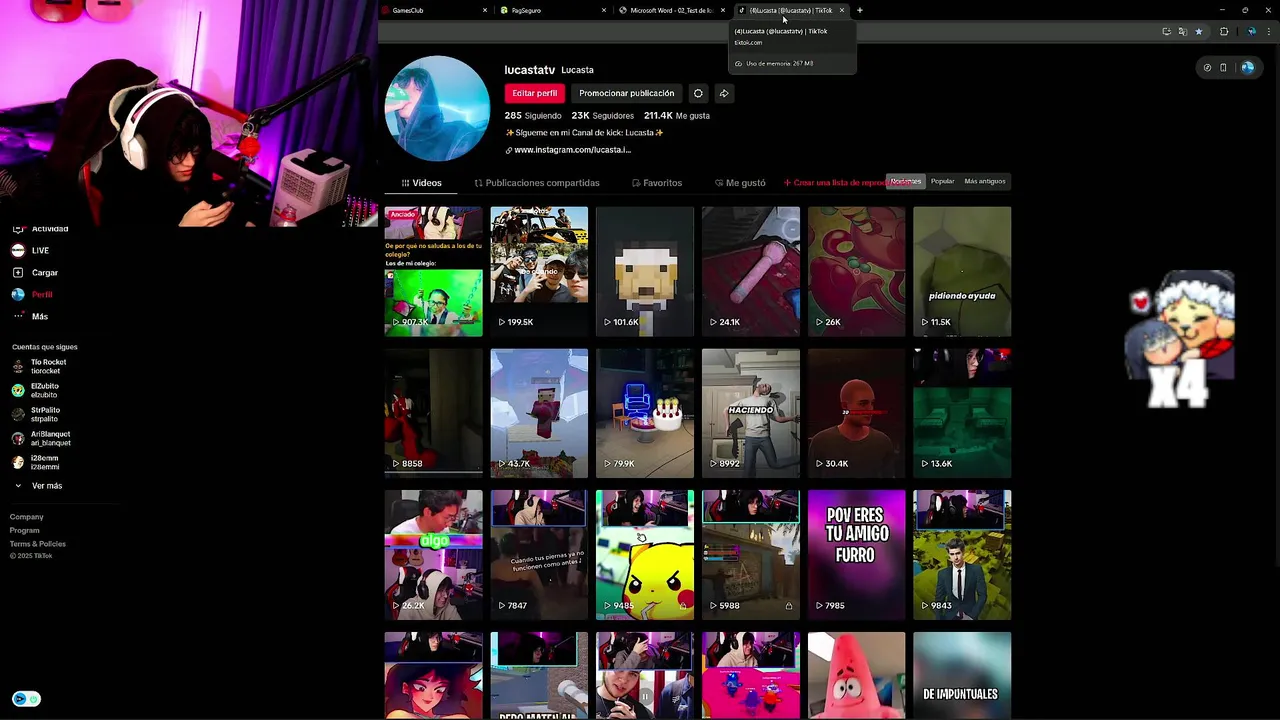Open the browser extensions puzzle icon
1280x720 pixels.
pyautogui.click(x=1224, y=31)
